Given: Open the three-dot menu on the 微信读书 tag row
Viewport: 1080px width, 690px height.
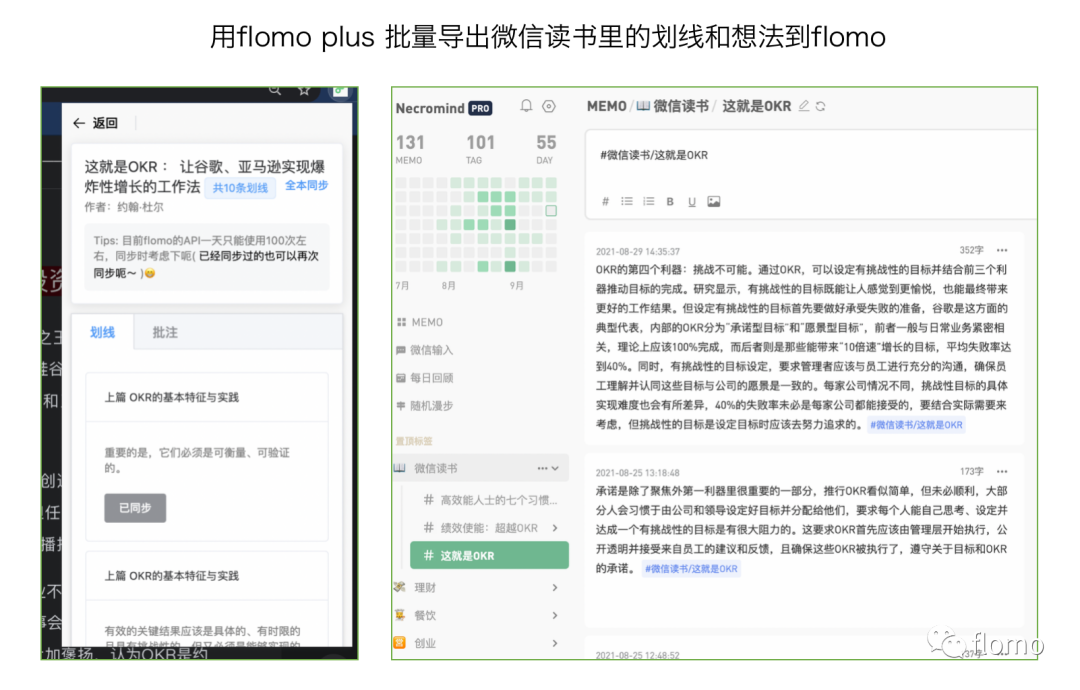Looking at the screenshot, I should pyautogui.click(x=542, y=468).
